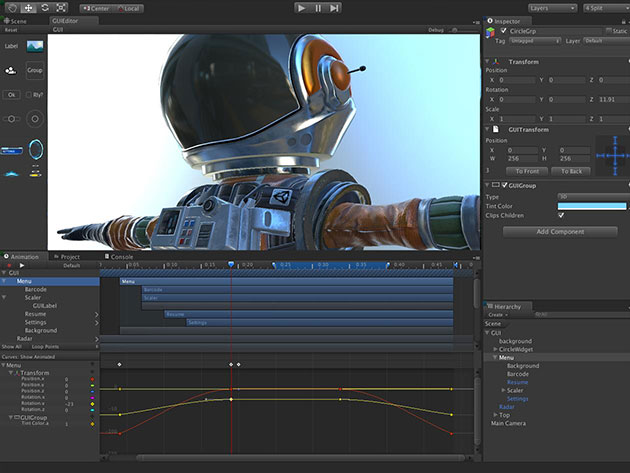Expand the Settings row chevron
The height and width of the screenshot is (473, 630).
pos(96,323)
